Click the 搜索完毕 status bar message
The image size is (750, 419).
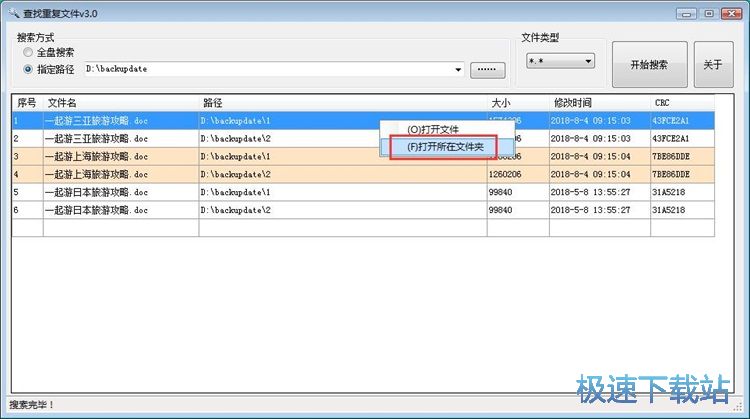[32, 405]
